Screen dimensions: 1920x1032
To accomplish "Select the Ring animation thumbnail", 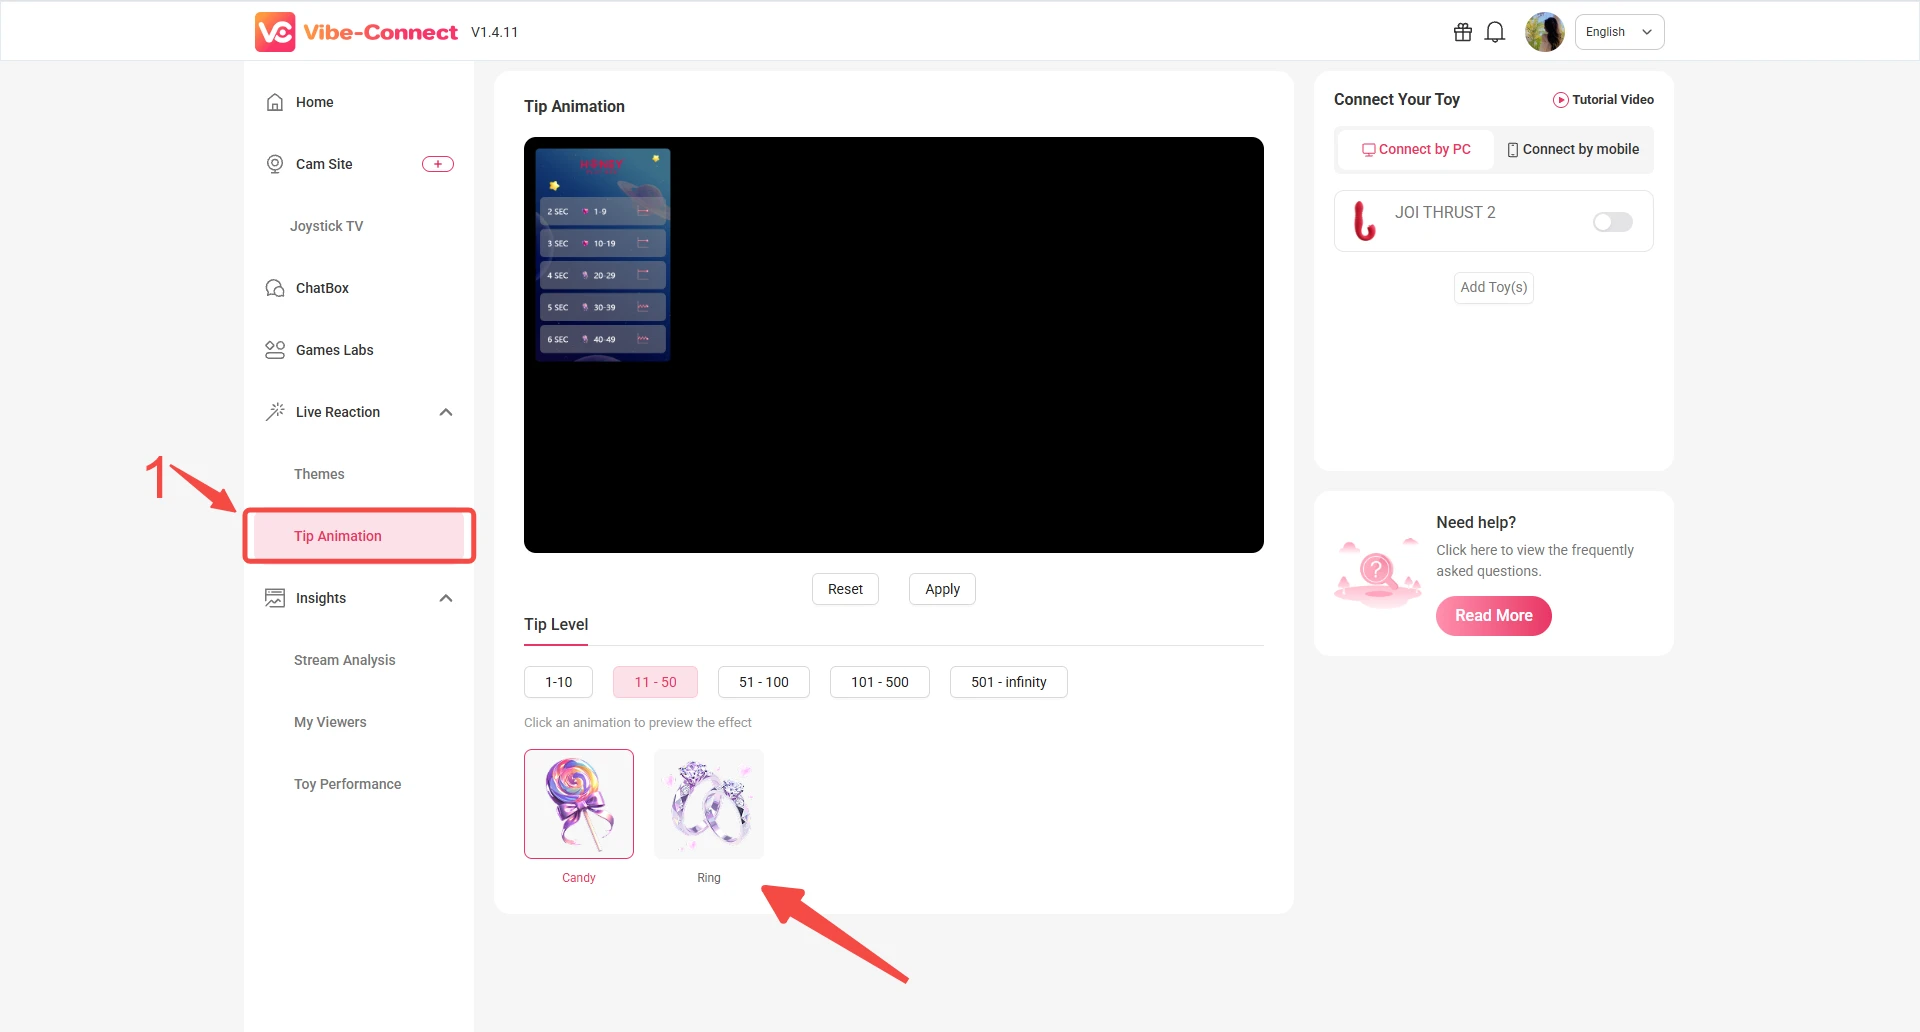I will (x=708, y=804).
